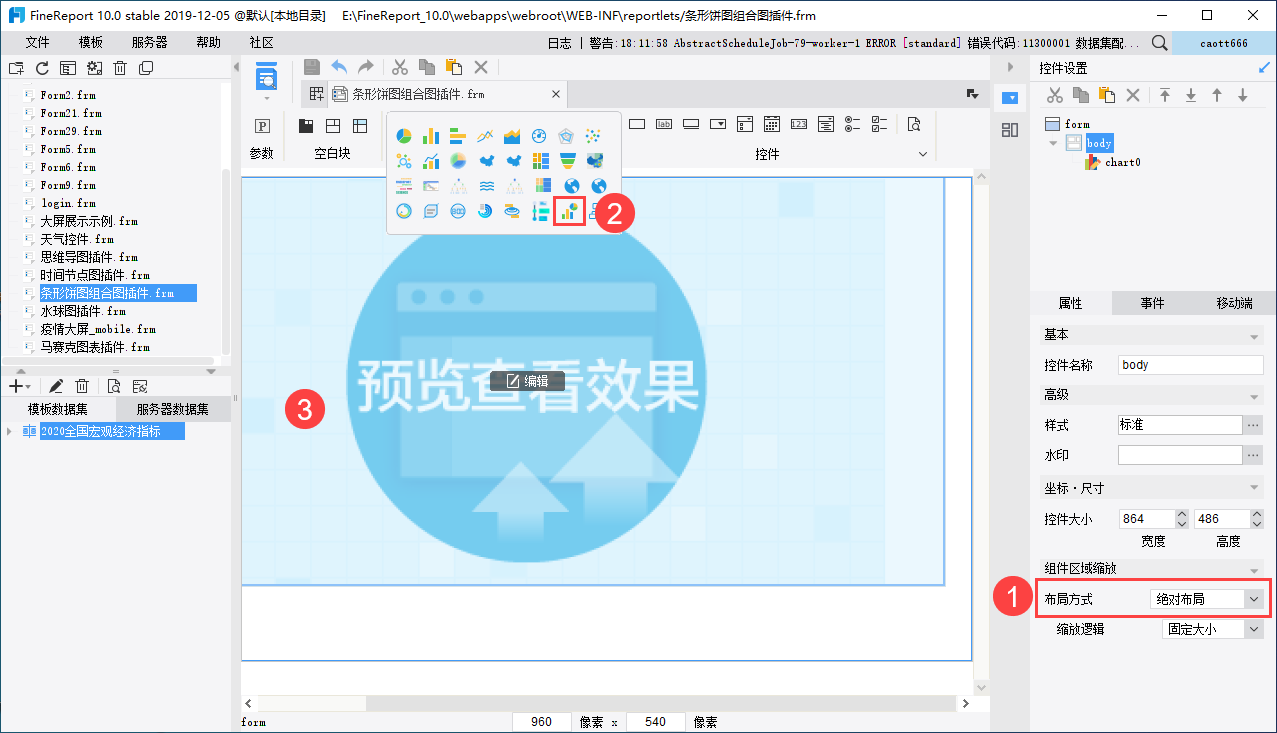
Task: Increase widget width with up stepper
Action: pyautogui.click(x=1181, y=514)
